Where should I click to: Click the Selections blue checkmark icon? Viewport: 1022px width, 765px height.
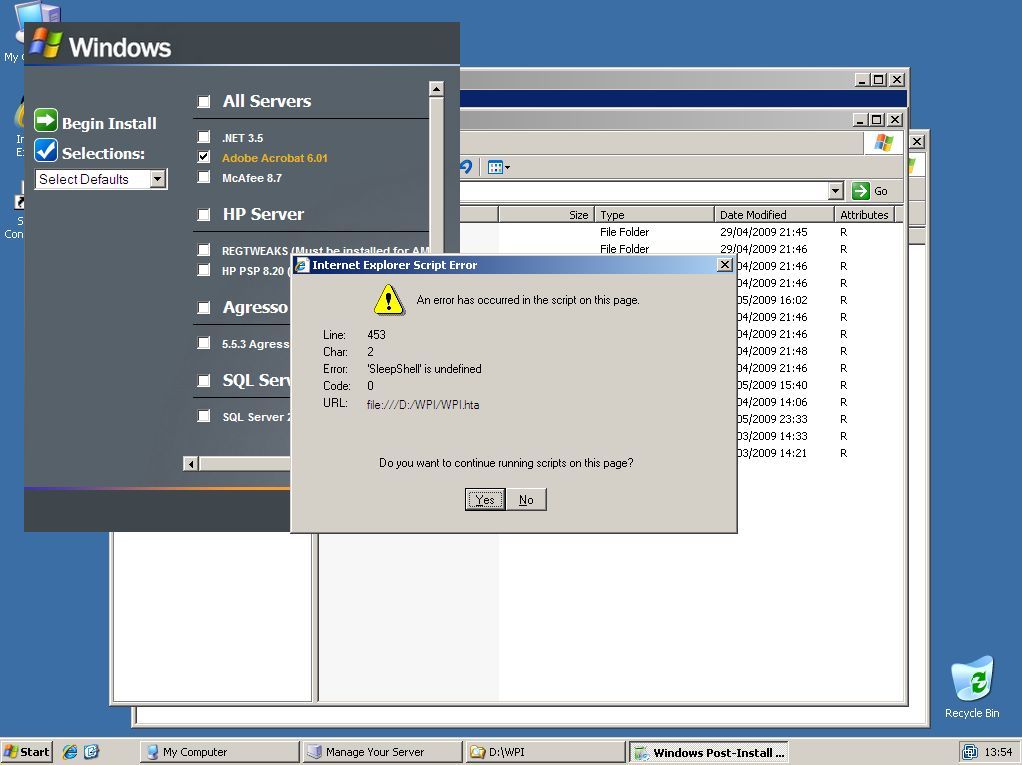point(46,151)
